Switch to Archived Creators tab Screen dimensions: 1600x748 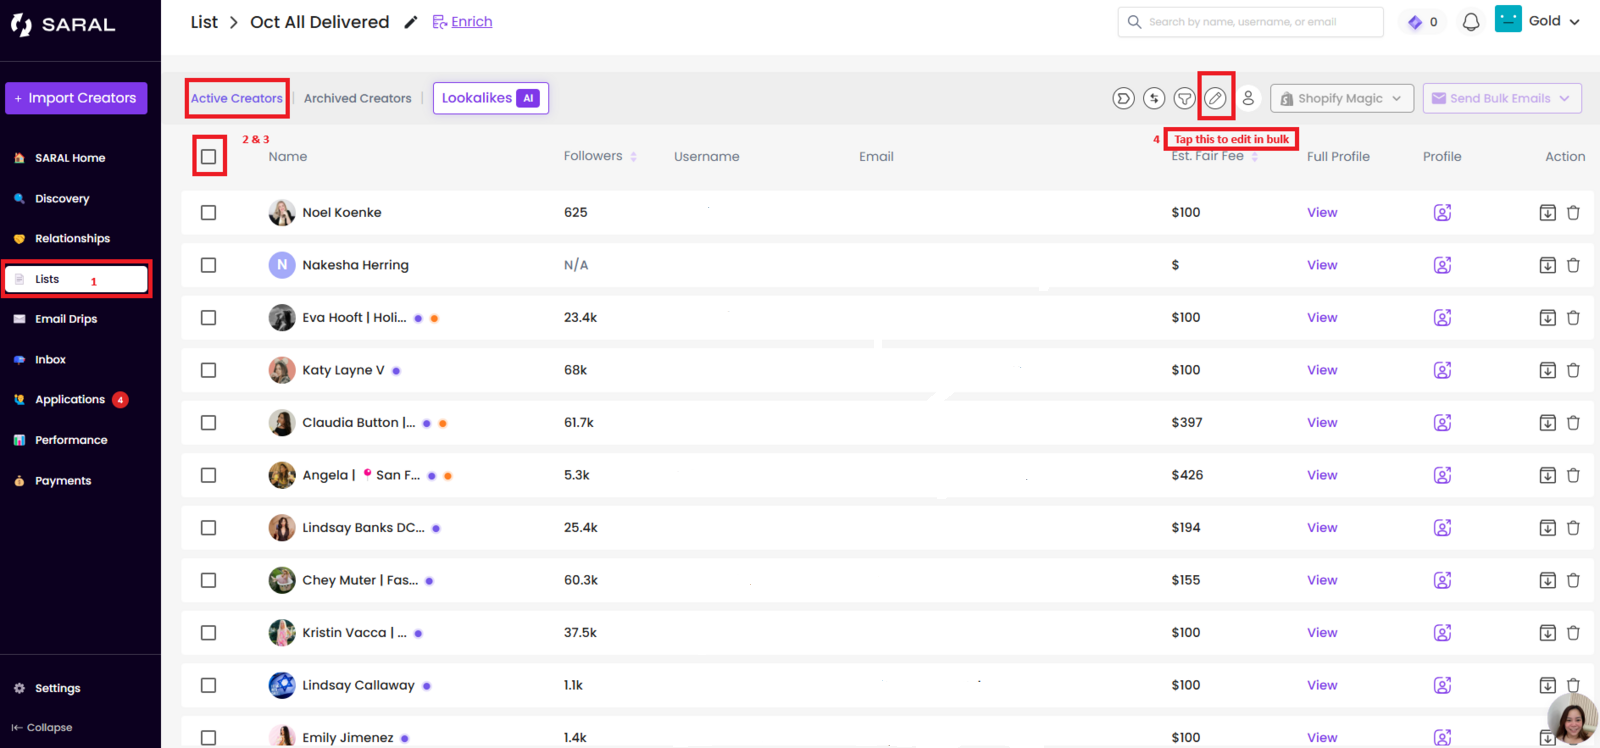[358, 98]
